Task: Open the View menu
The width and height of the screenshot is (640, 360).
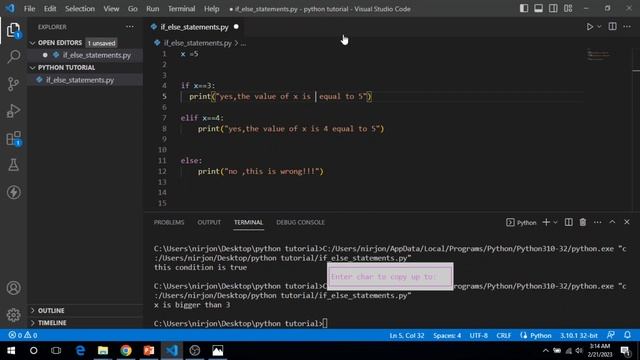Action: [x=111, y=9]
